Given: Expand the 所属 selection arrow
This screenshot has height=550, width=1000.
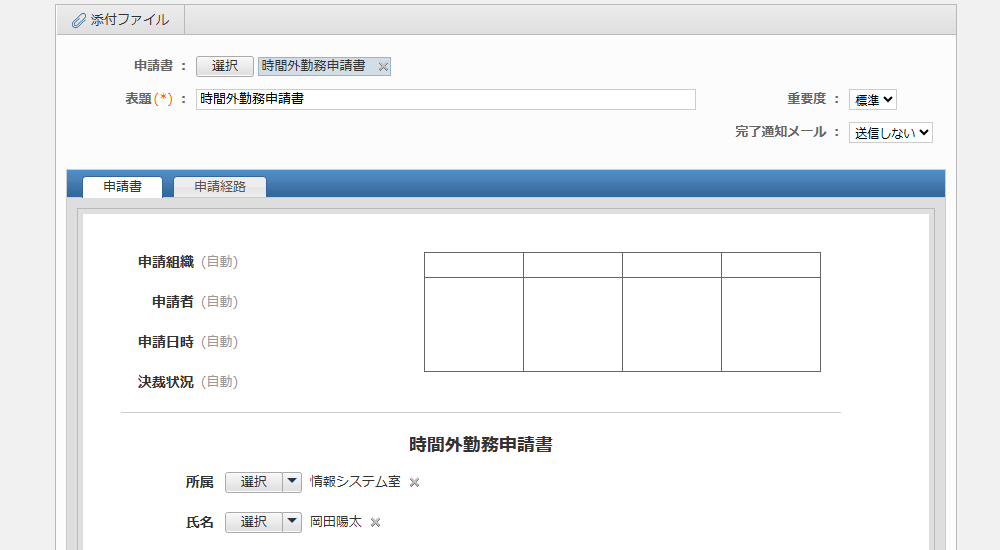Looking at the screenshot, I should (x=292, y=482).
